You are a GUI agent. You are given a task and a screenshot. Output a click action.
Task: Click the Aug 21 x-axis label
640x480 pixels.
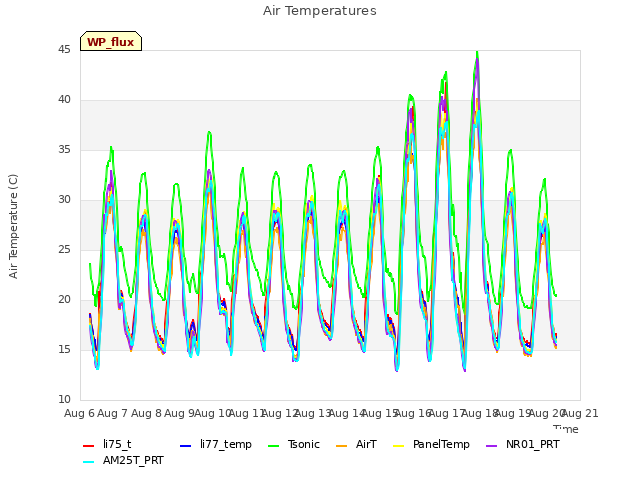click(x=580, y=414)
